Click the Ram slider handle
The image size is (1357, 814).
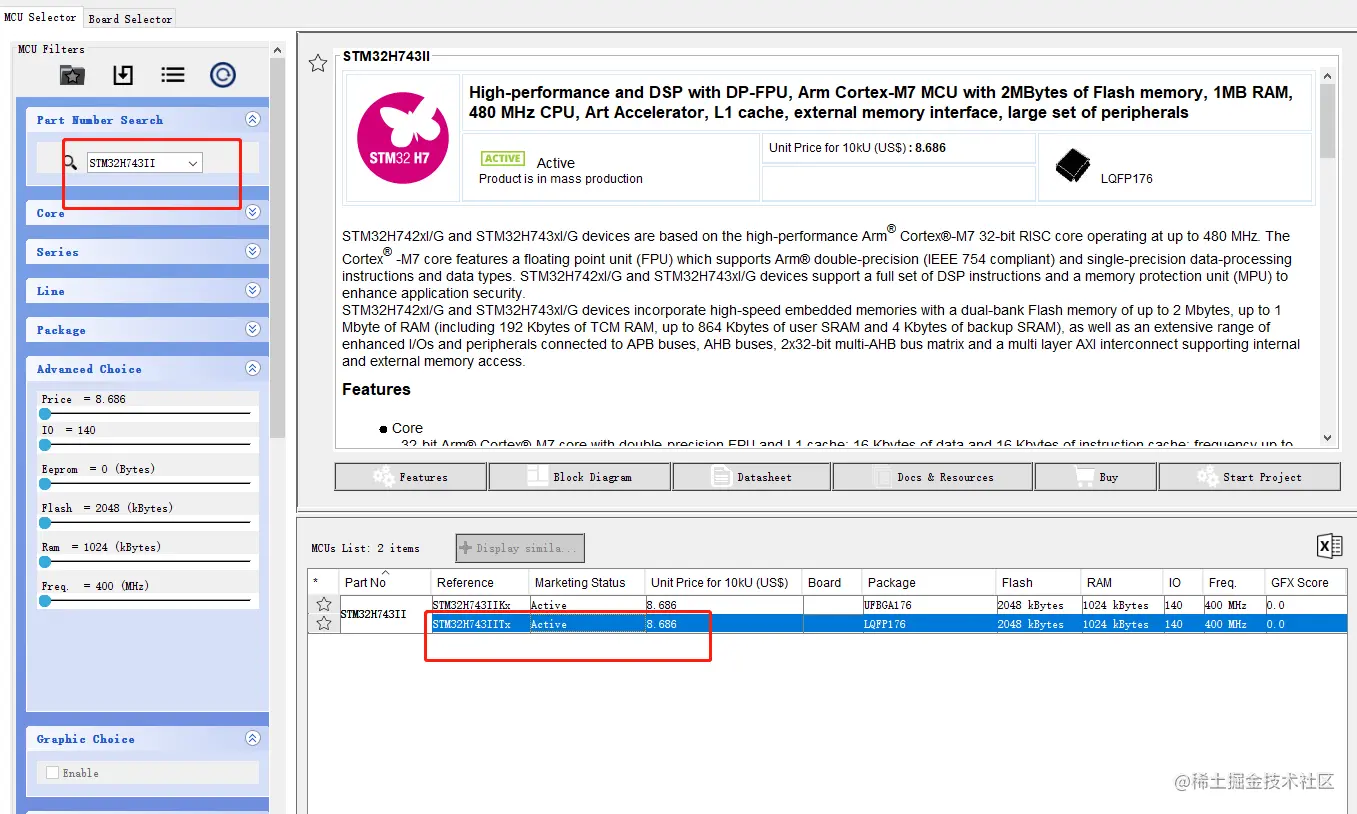[45, 561]
